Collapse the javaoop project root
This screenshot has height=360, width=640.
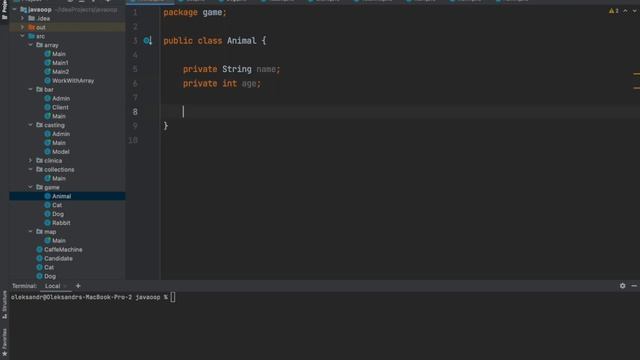tap(15, 9)
